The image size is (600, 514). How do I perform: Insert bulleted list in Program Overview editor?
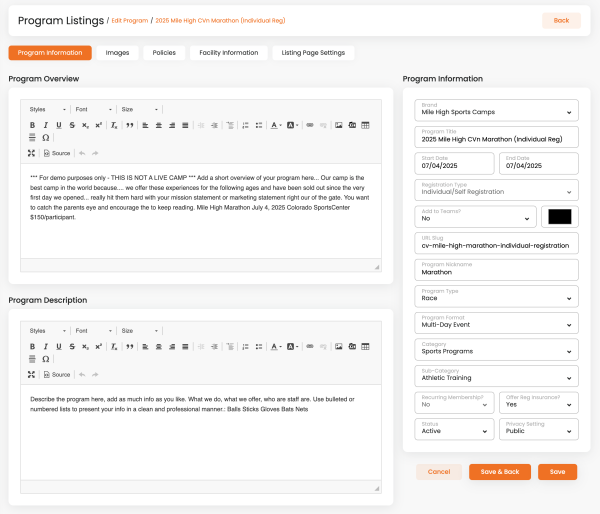click(x=259, y=125)
